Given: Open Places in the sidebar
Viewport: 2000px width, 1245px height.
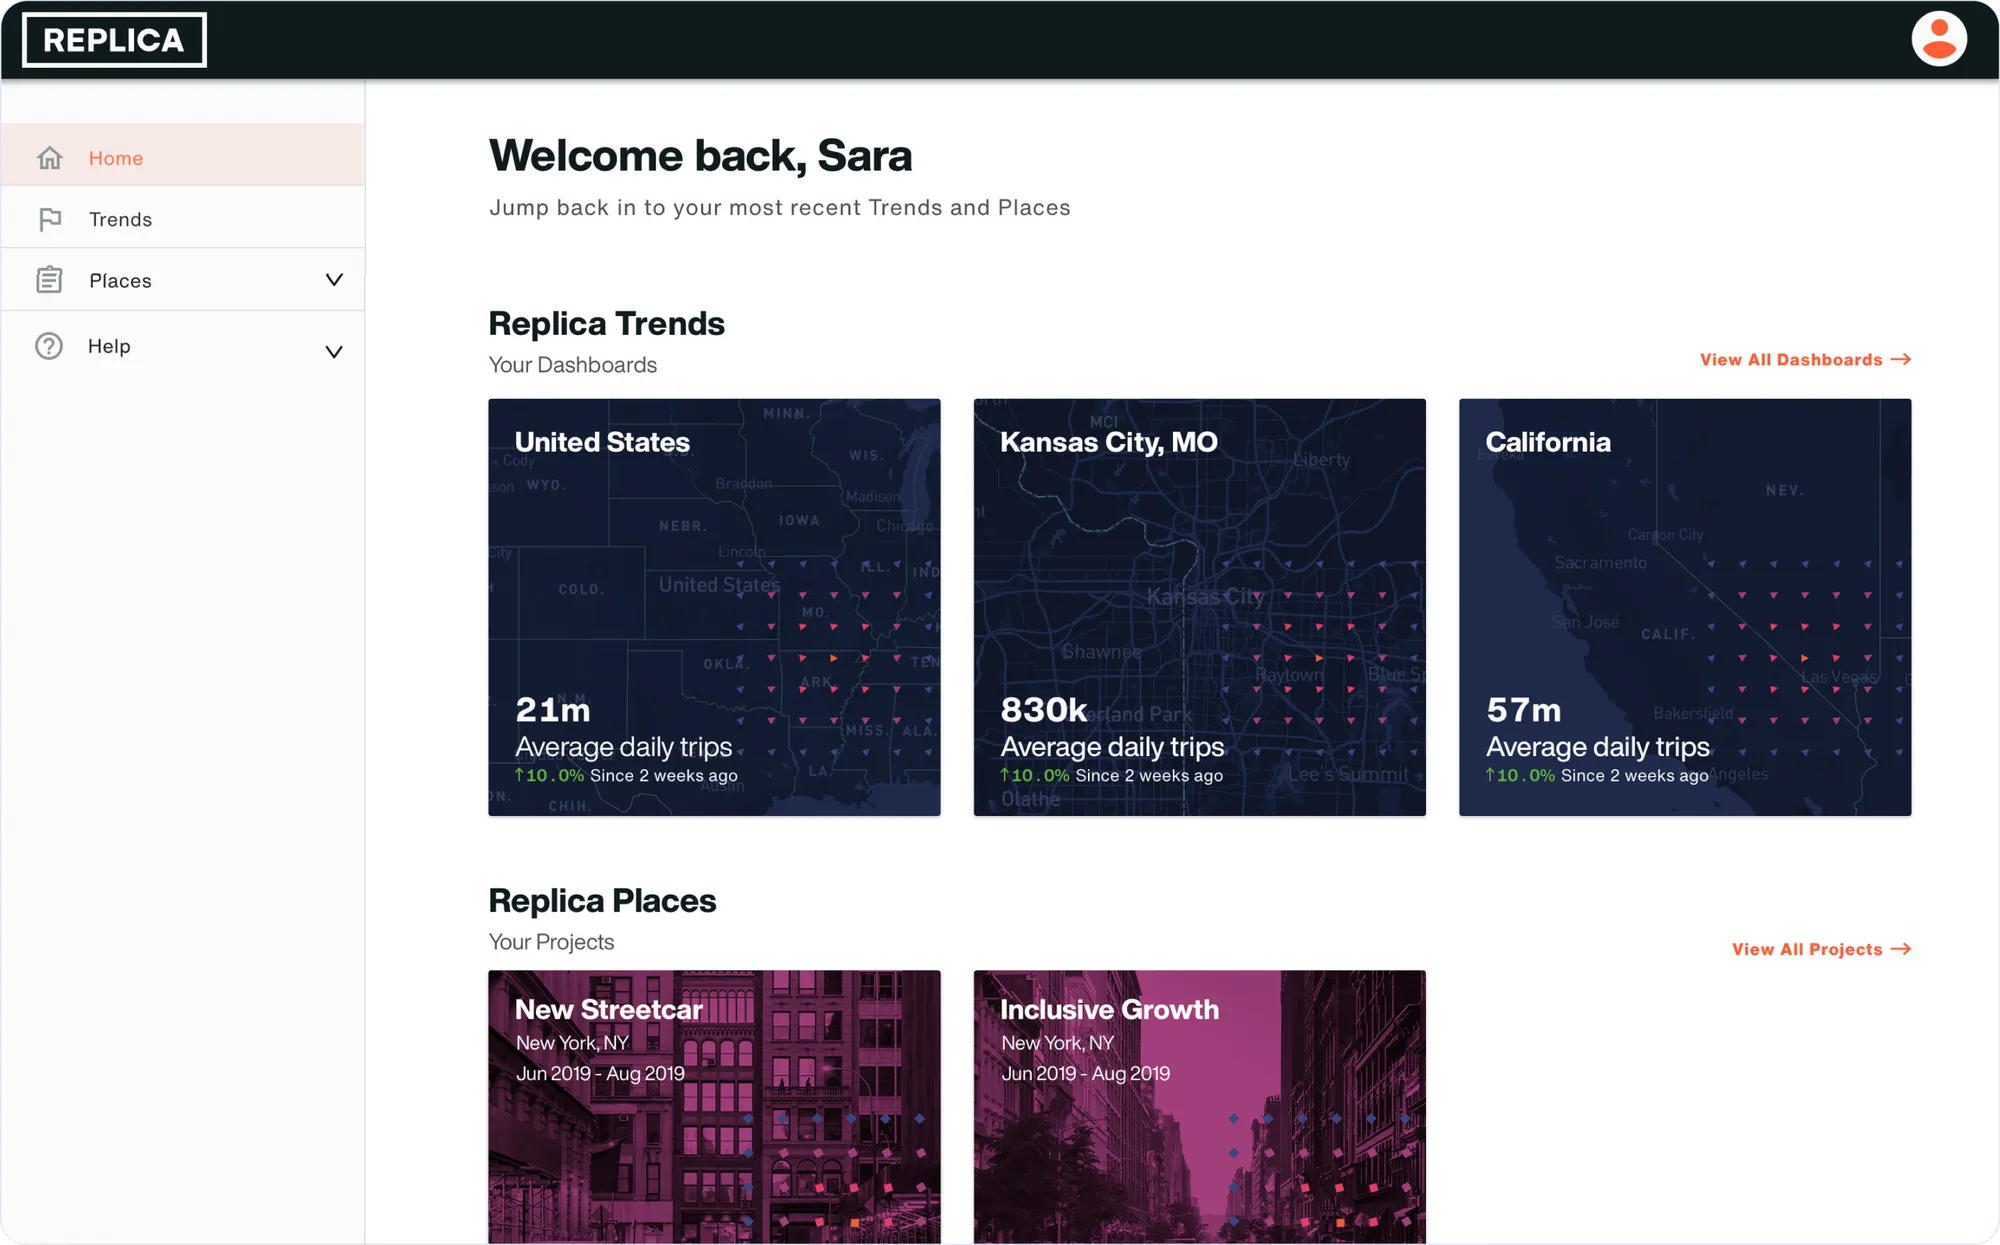Looking at the screenshot, I should pyautogui.click(x=183, y=280).
